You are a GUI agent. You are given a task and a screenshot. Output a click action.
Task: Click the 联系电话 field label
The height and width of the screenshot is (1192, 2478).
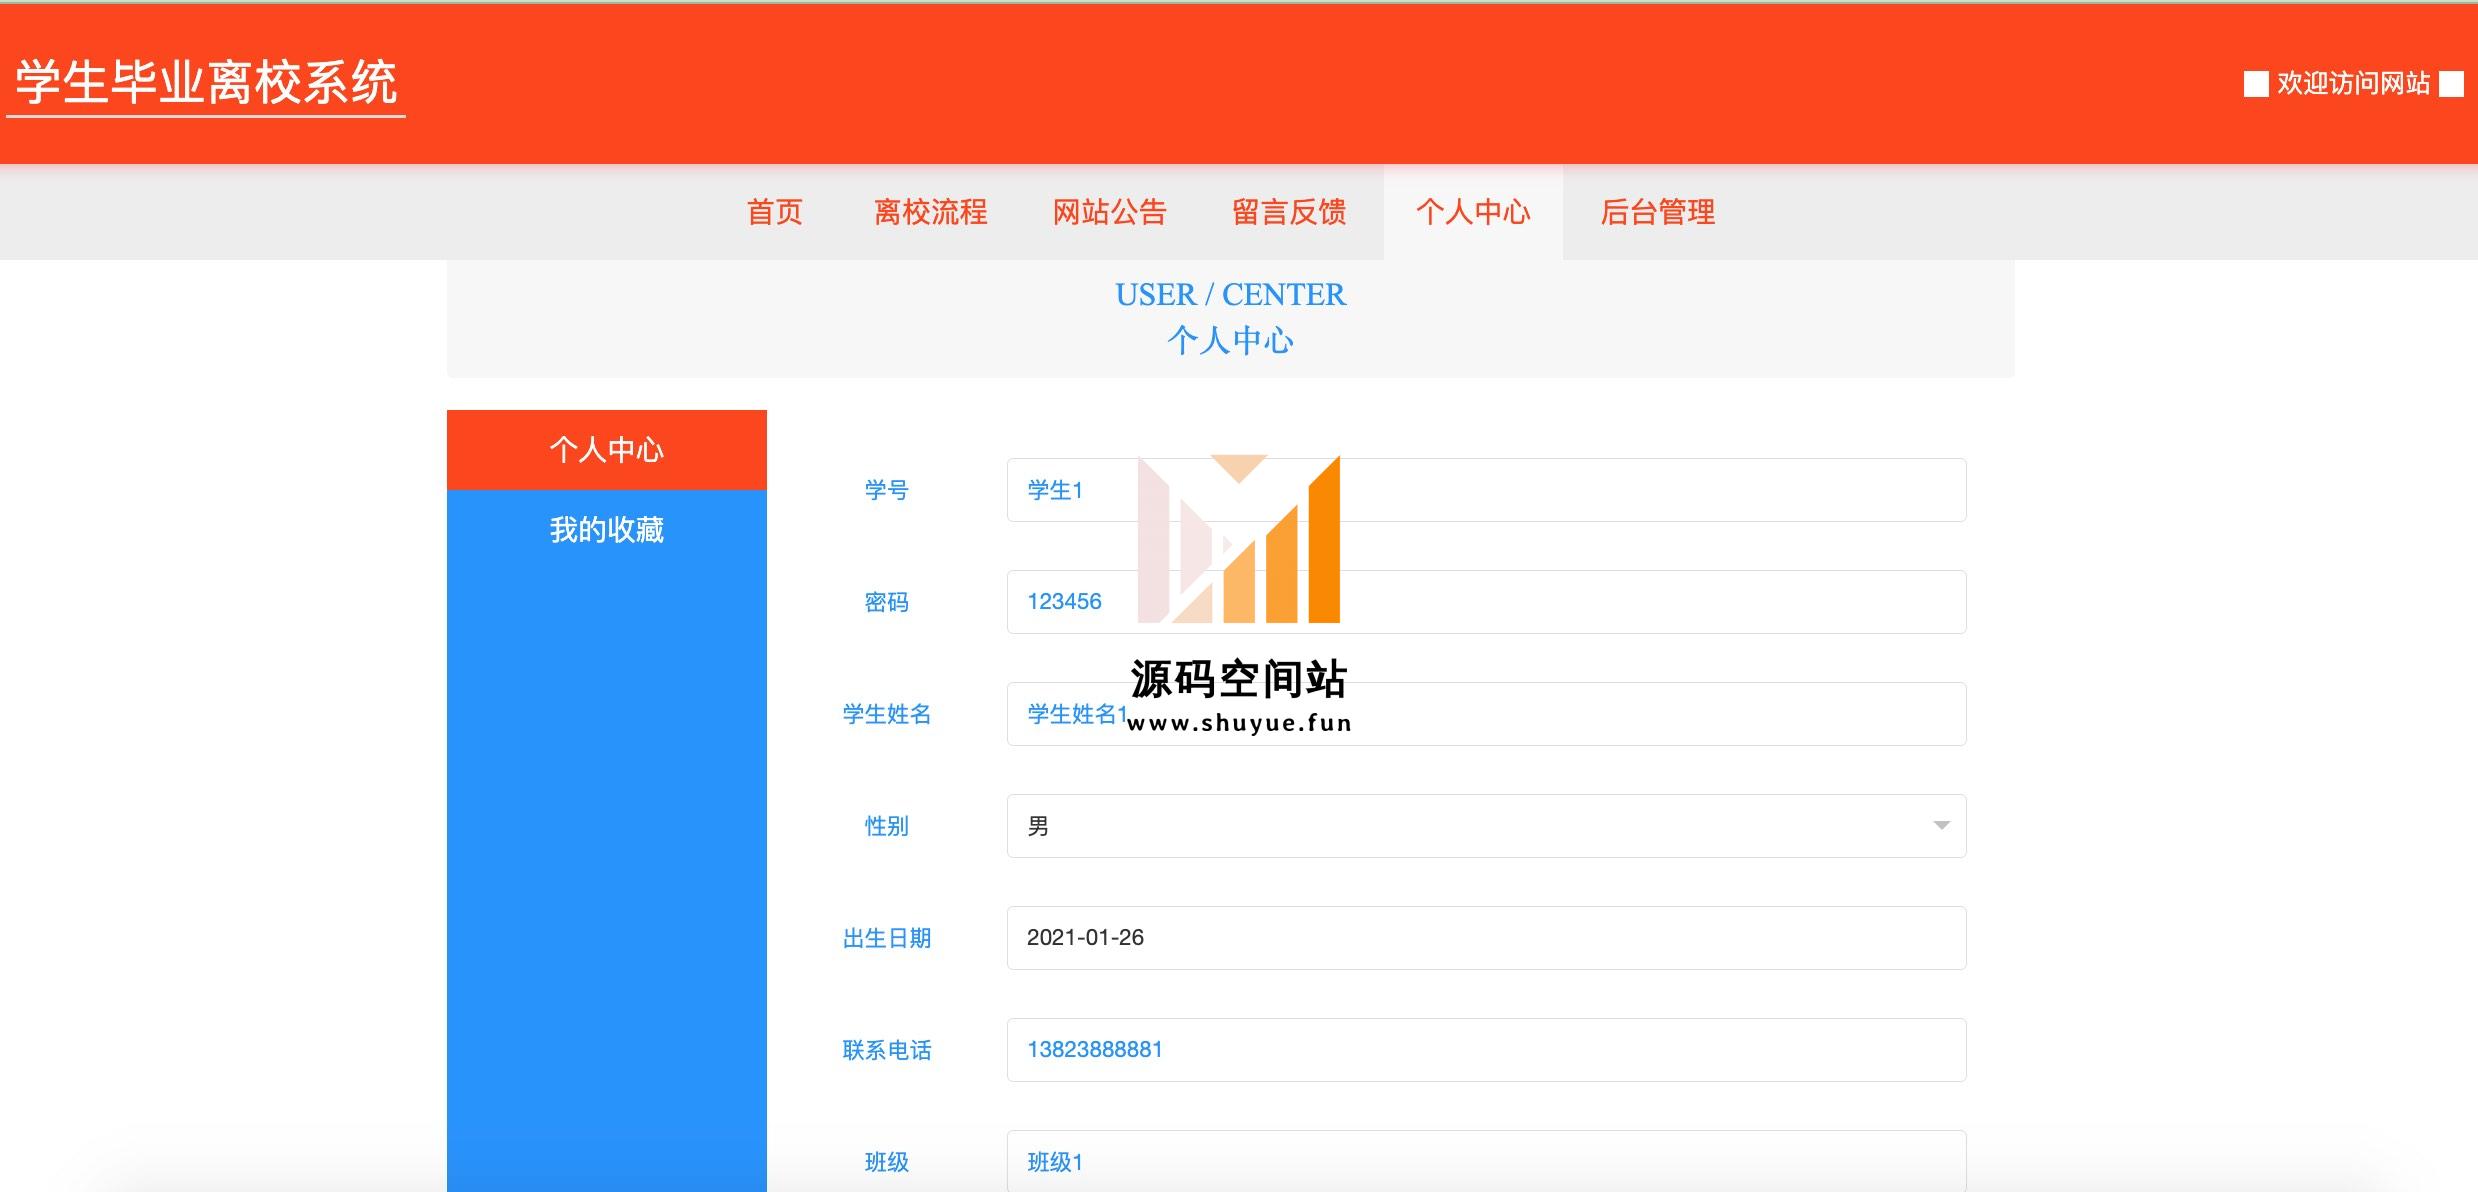[x=886, y=1050]
